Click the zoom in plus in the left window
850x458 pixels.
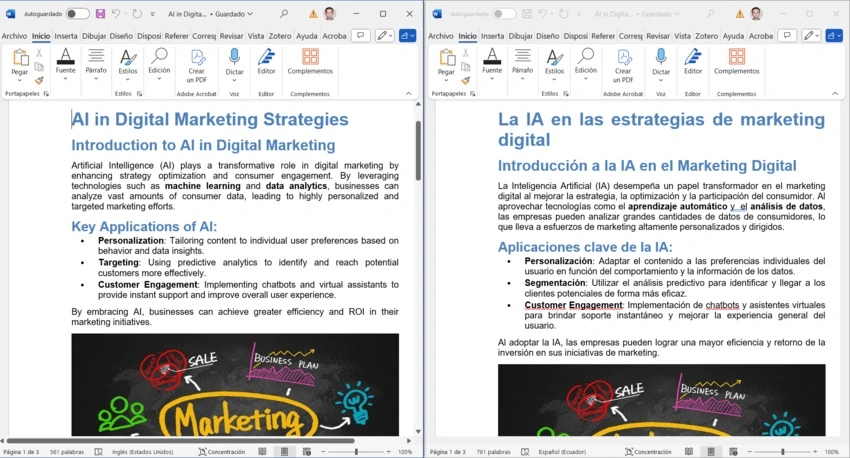pyautogui.click(x=388, y=451)
